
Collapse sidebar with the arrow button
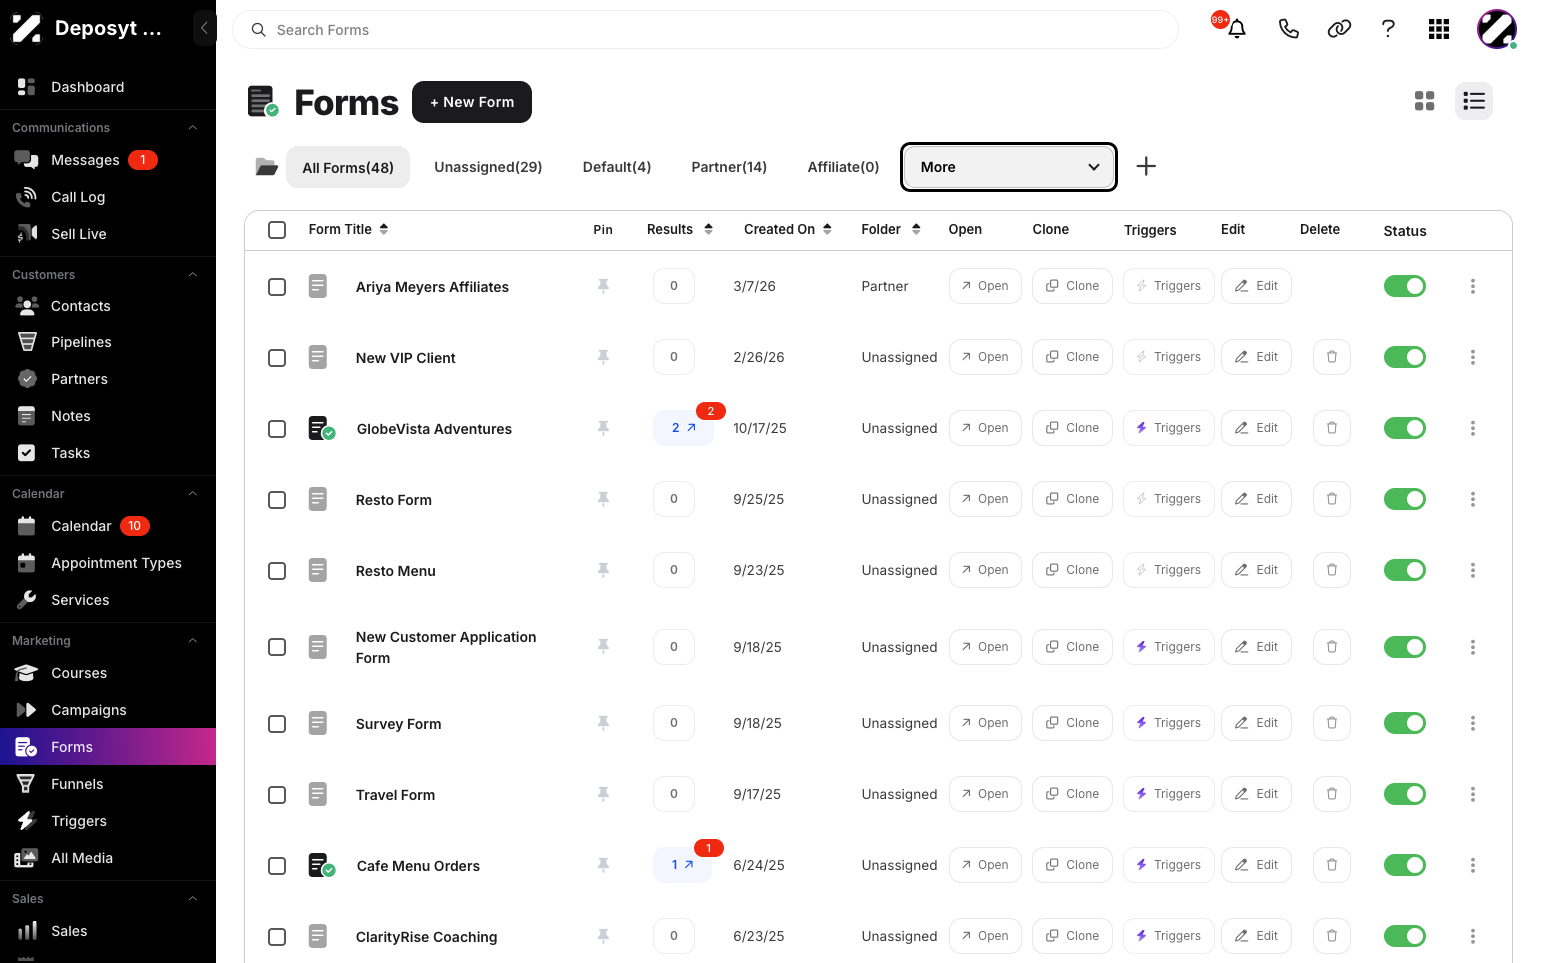point(204,28)
